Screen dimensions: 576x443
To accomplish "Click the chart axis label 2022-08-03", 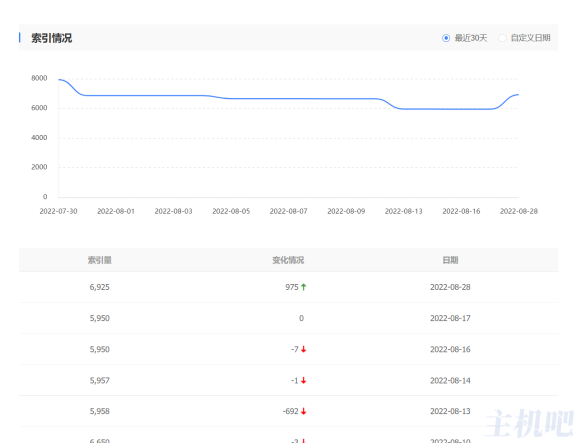I will pos(173,212).
